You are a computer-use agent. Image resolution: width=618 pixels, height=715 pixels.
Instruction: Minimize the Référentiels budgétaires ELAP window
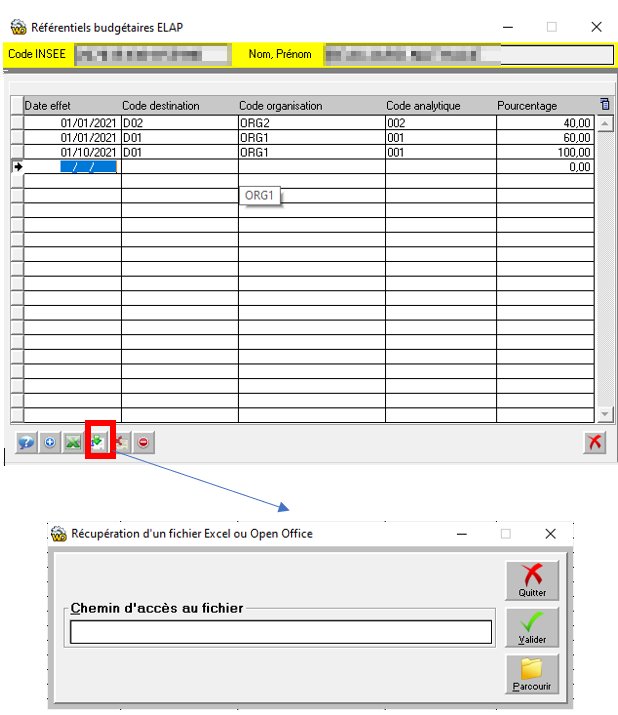click(508, 27)
